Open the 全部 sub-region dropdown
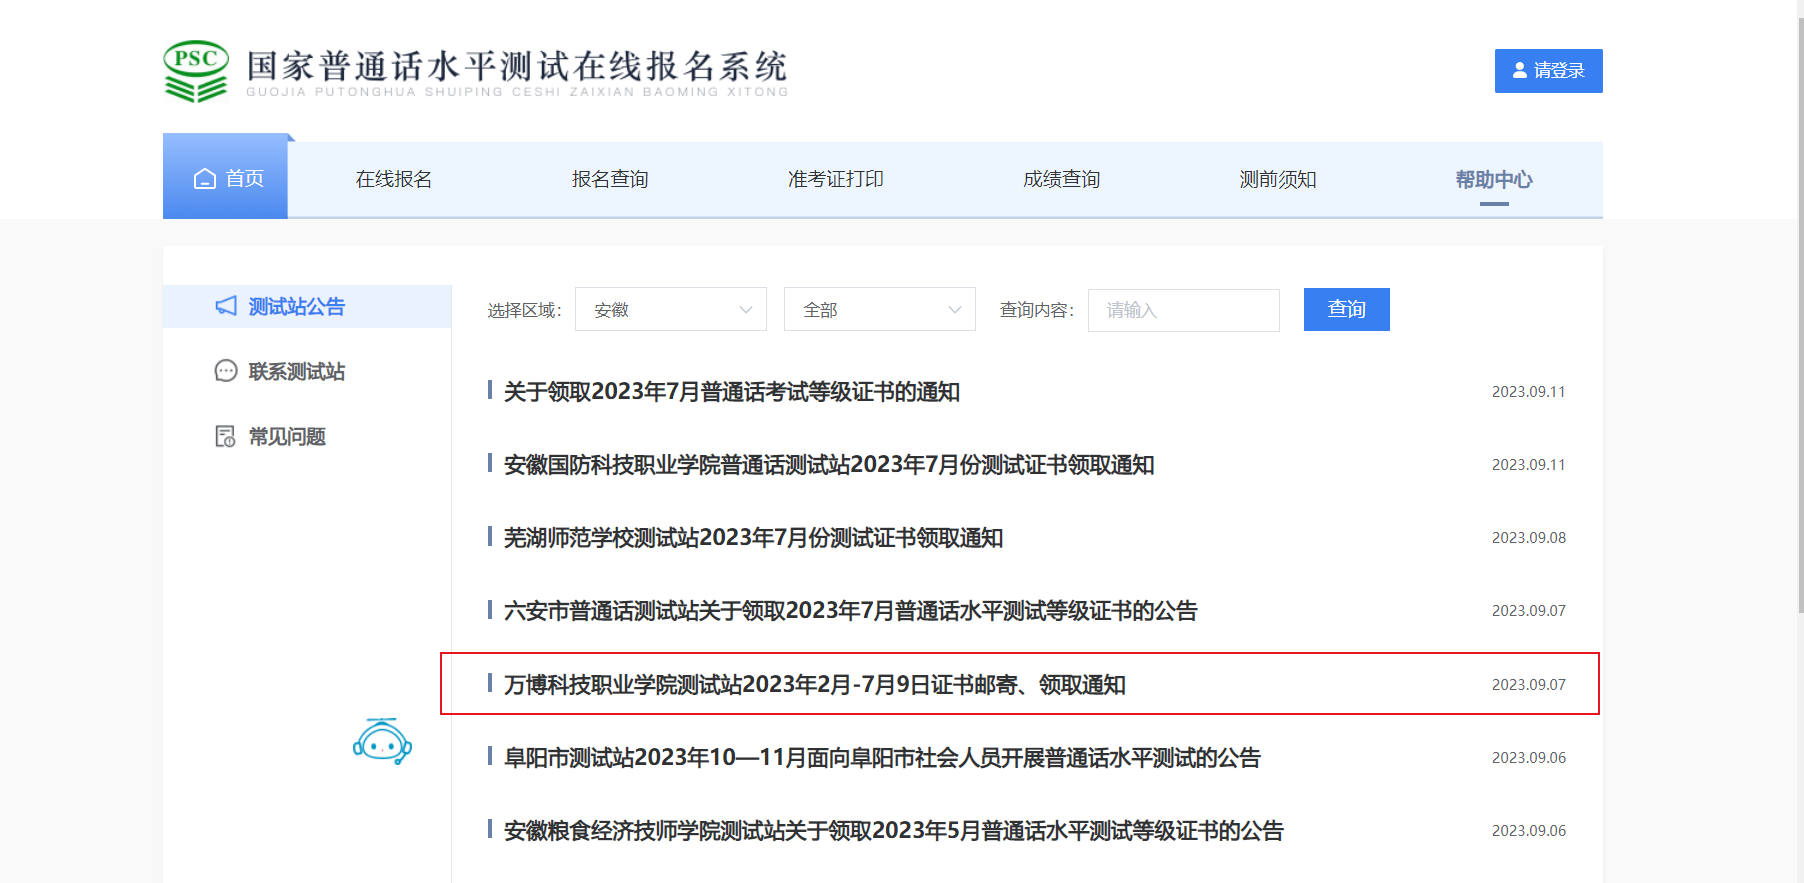The height and width of the screenshot is (883, 1804). coord(880,309)
